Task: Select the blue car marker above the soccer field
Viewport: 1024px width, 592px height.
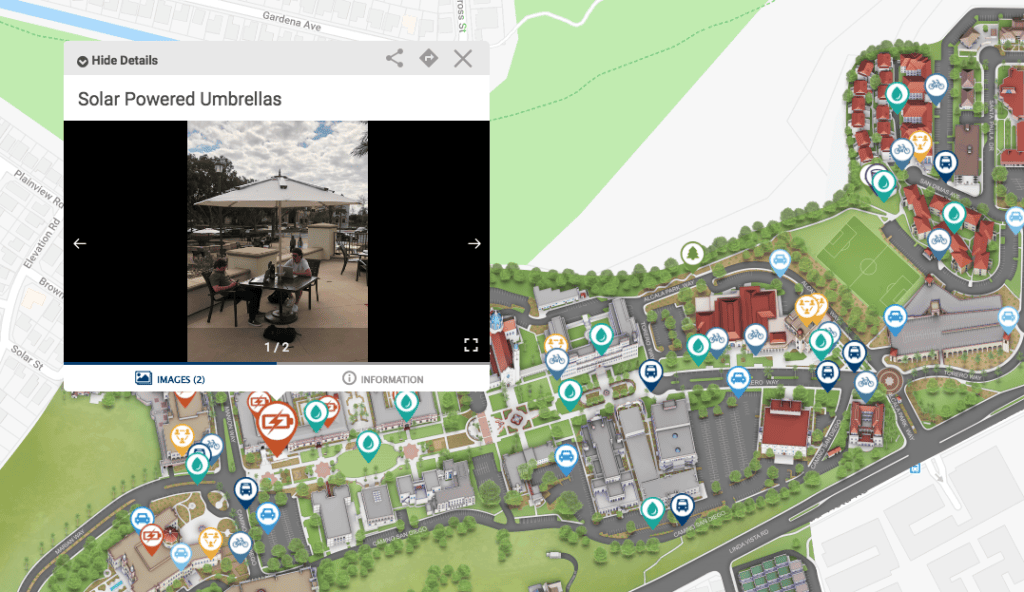Action: pos(779,263)
